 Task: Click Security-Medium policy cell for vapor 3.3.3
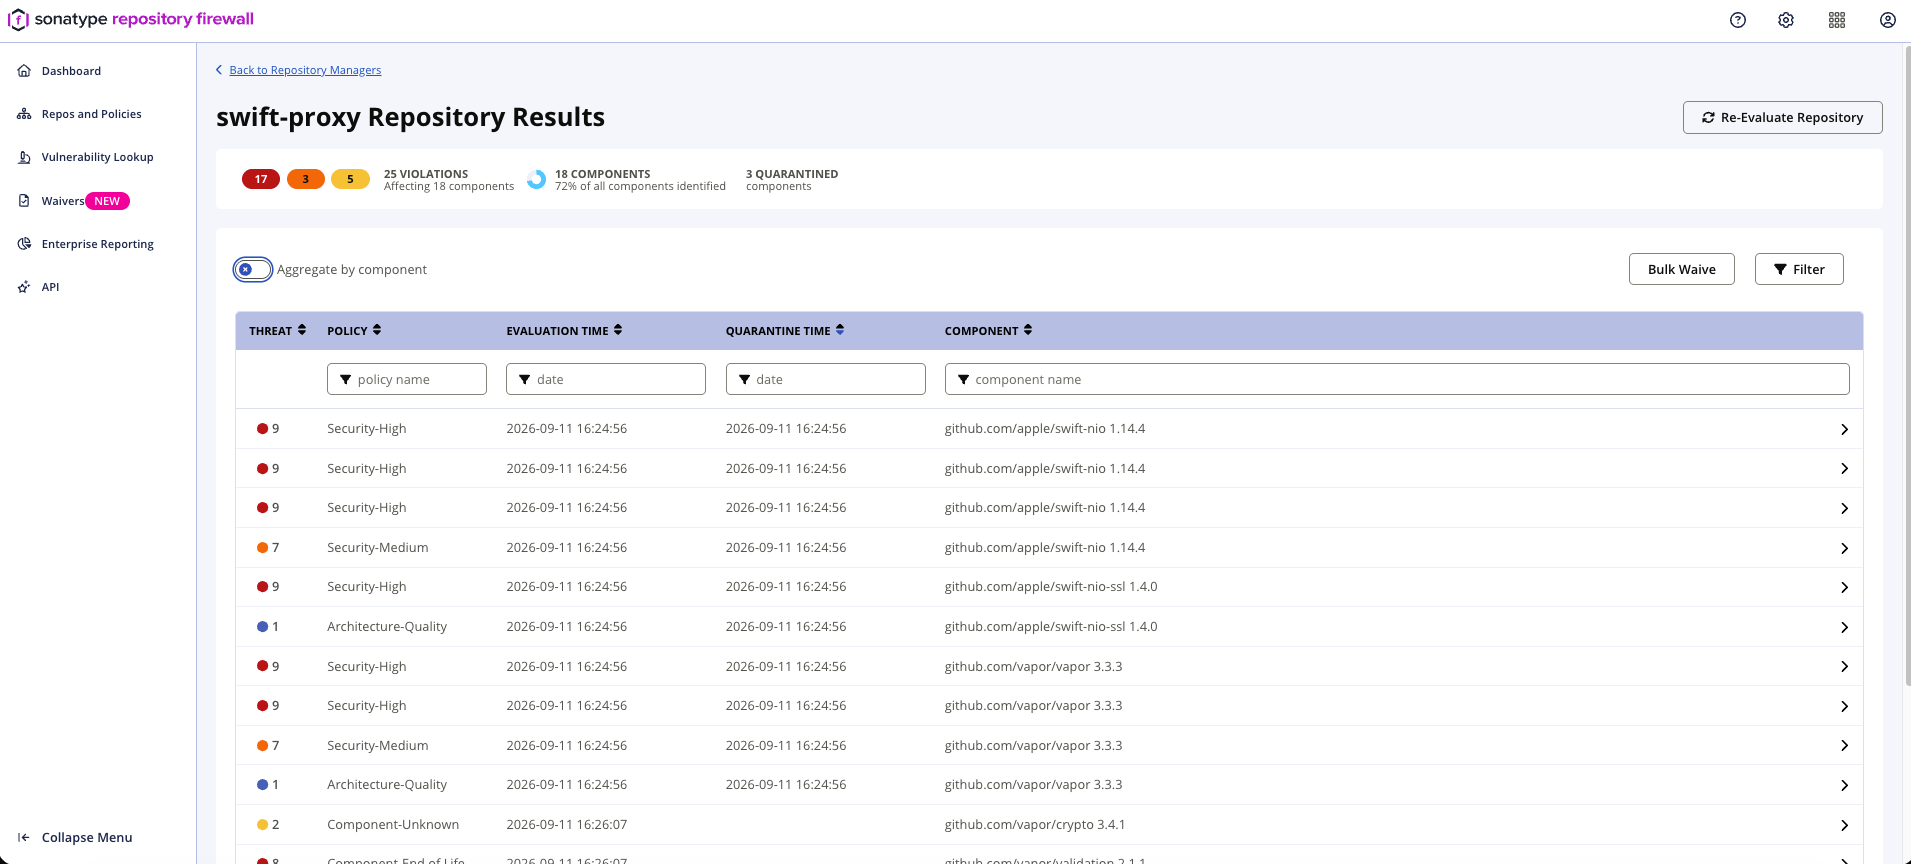[378, 746]
